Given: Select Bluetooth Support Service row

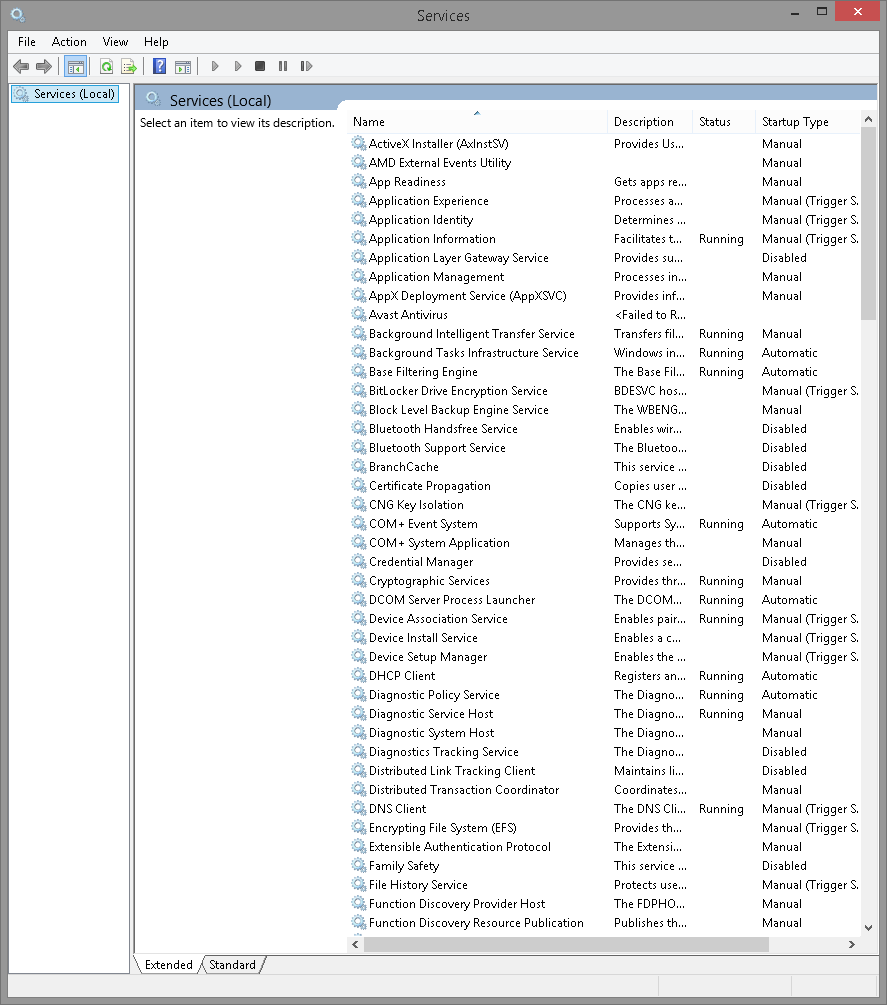Looking at the screenshot, I should 605,448.
